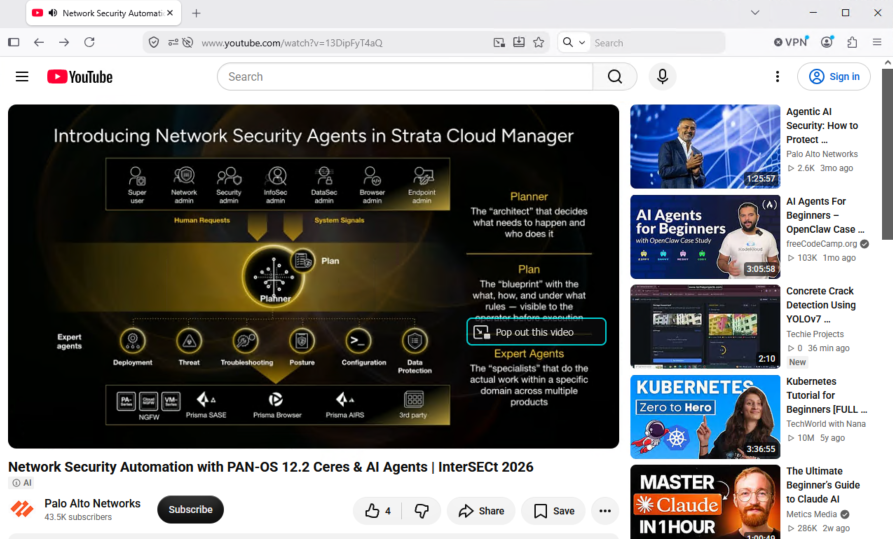Expand the search engine dropdown

click(574, 42)
